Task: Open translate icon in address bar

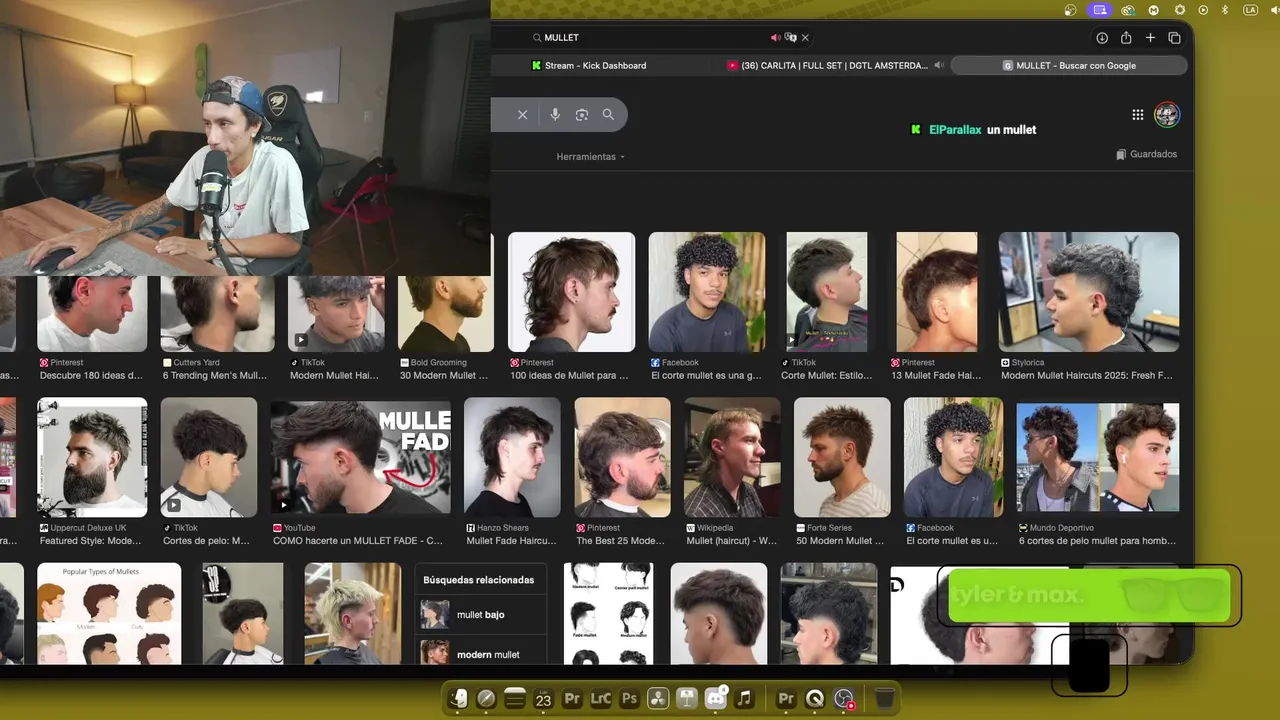Action: point(791,38)
